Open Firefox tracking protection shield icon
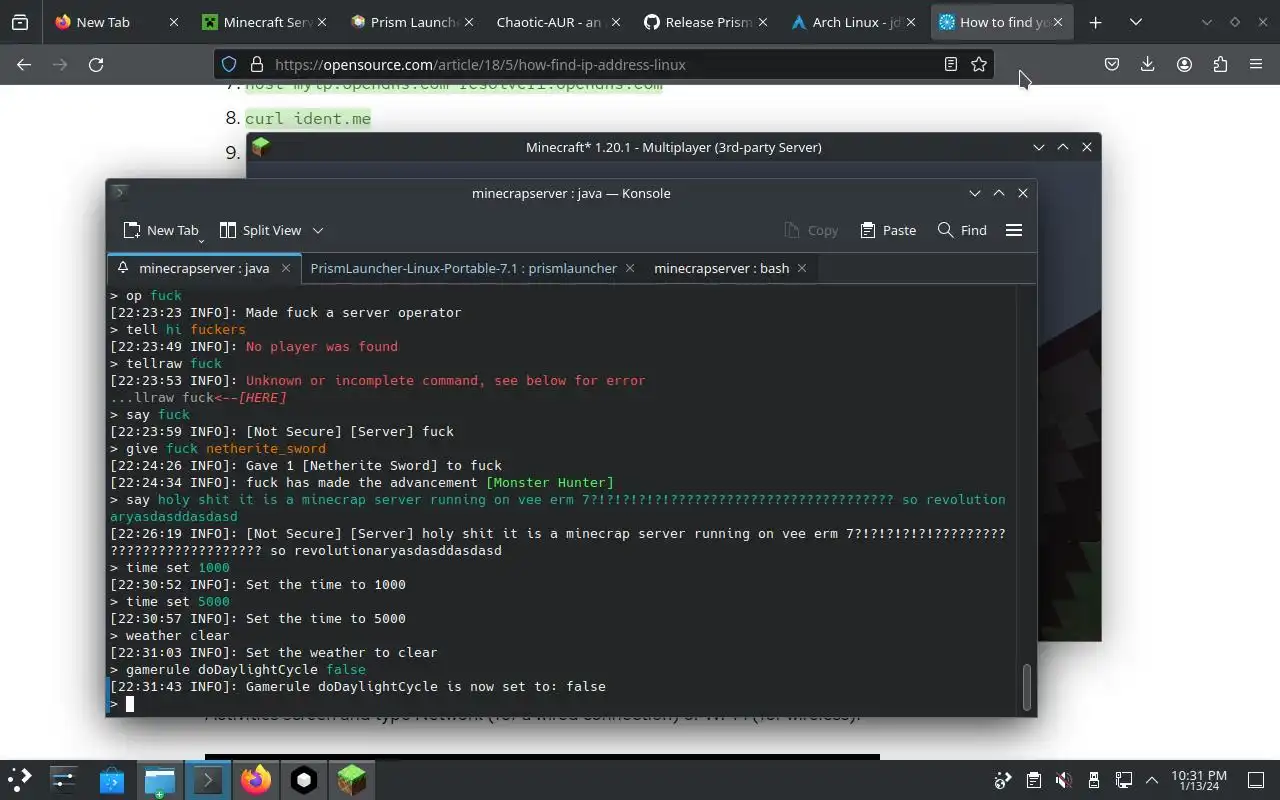This screenshot has width=1280, height=800. [x=229, y=64]
